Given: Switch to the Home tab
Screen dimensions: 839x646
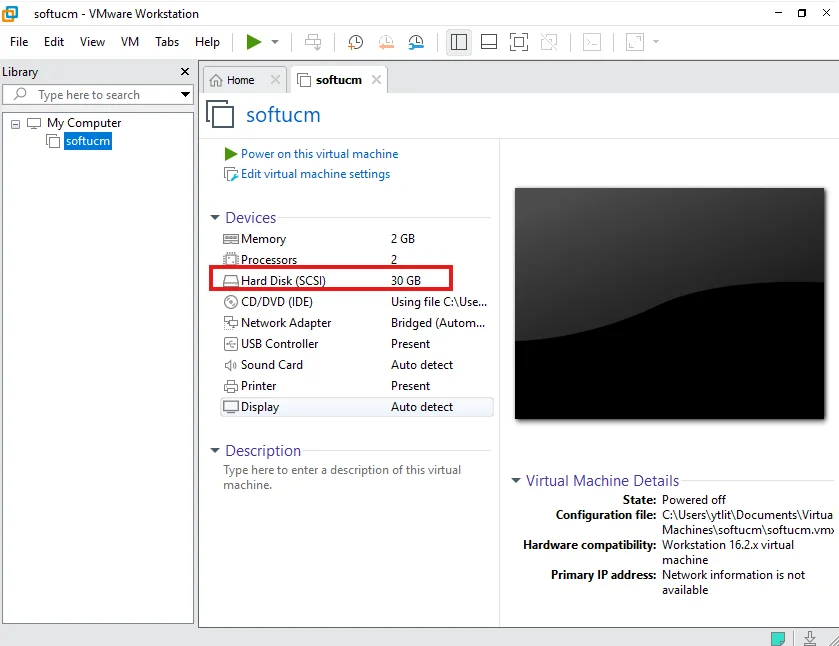Looking at the screenshot, I should click(240, 80).
